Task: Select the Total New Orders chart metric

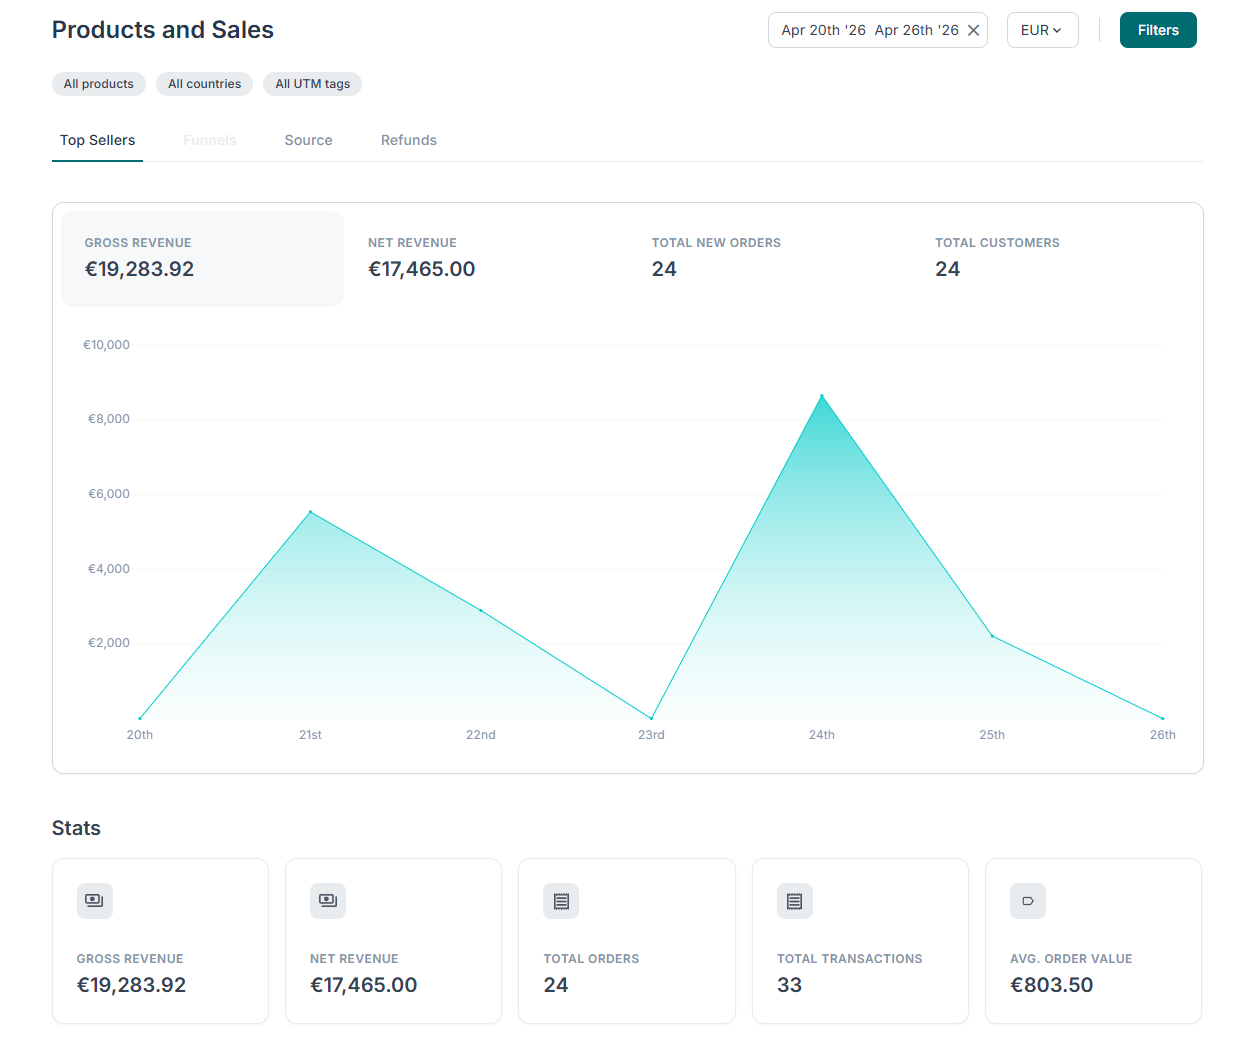Action: point(770,259)
